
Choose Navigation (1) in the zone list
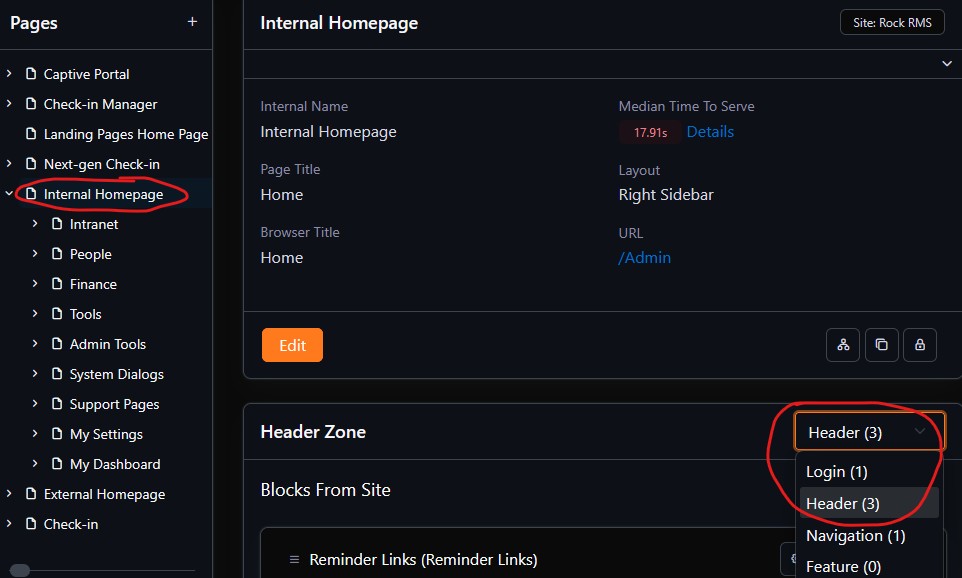click(855, 536)
